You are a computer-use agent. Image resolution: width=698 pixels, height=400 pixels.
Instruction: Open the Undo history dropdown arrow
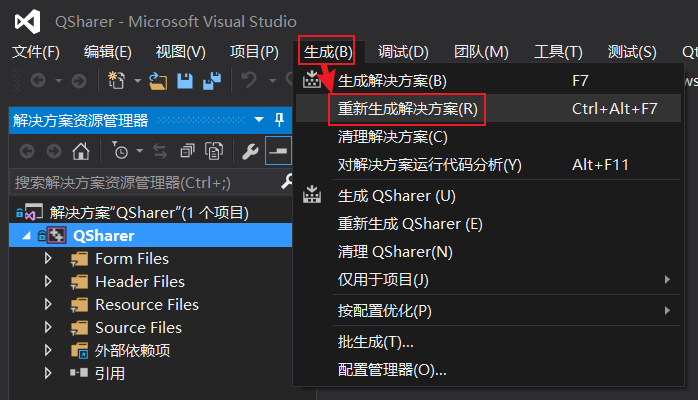click(x=272, y=81)
